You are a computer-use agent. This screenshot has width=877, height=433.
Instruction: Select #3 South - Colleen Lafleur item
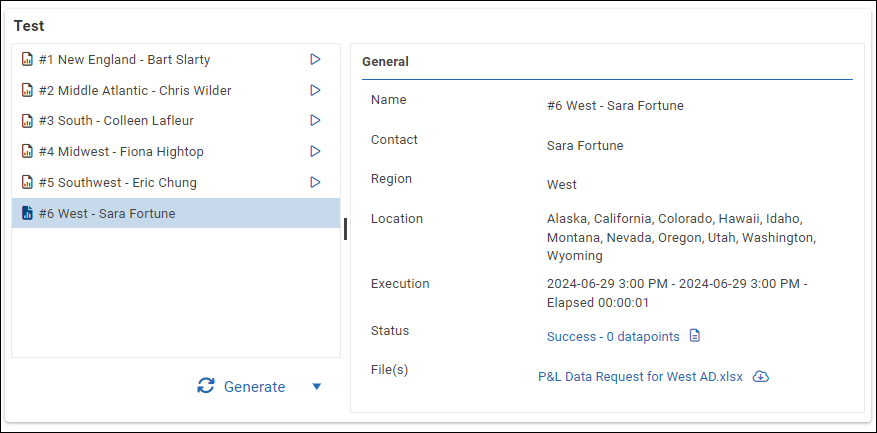coord(116,121)
